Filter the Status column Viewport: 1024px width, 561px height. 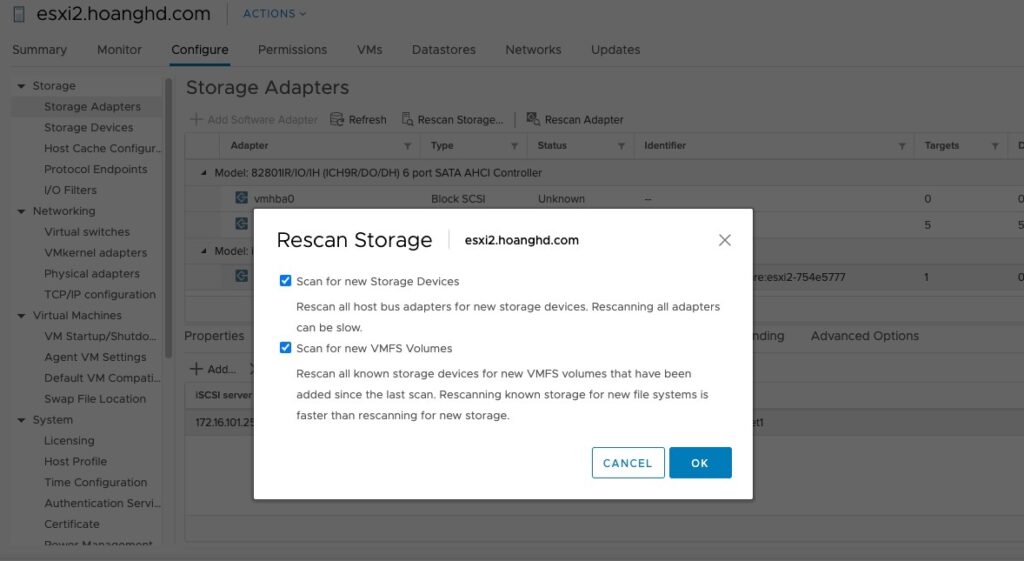tap(621, 146)
